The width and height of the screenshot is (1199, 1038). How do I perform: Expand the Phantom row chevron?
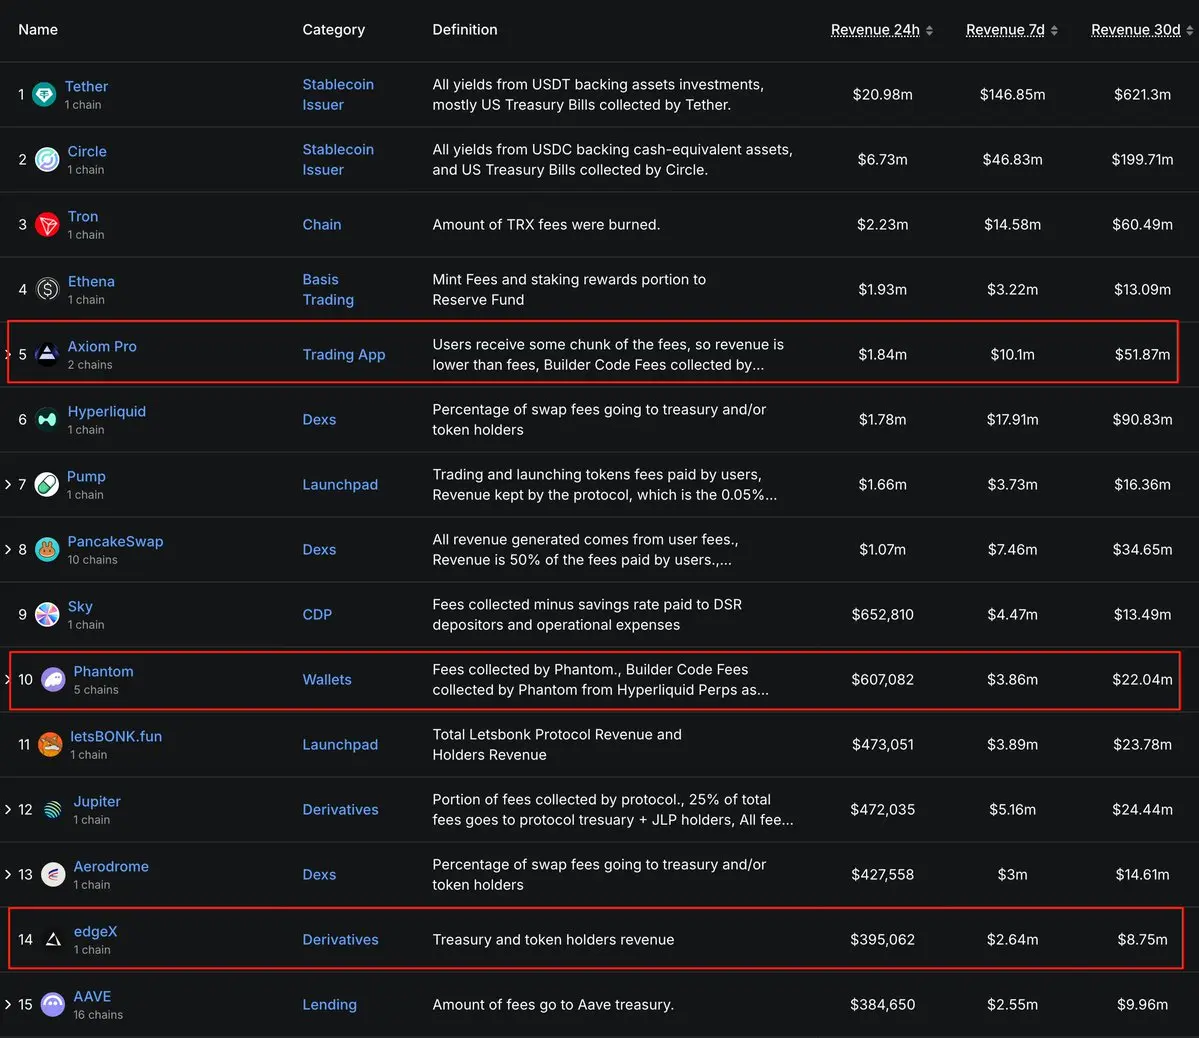[x=8, y=679]
